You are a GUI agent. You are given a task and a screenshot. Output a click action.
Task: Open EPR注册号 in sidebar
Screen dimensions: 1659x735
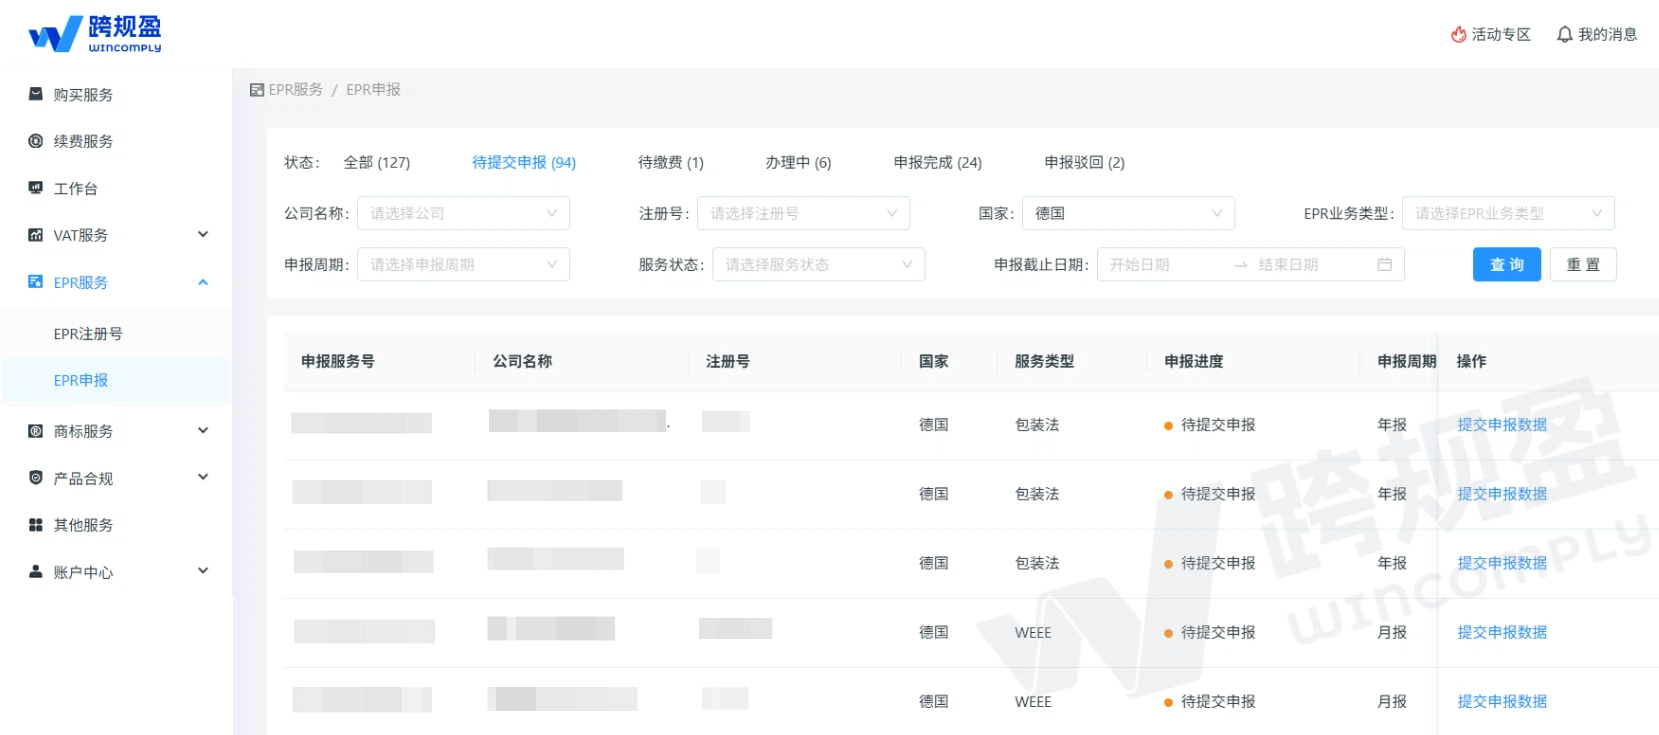(88, 334)
